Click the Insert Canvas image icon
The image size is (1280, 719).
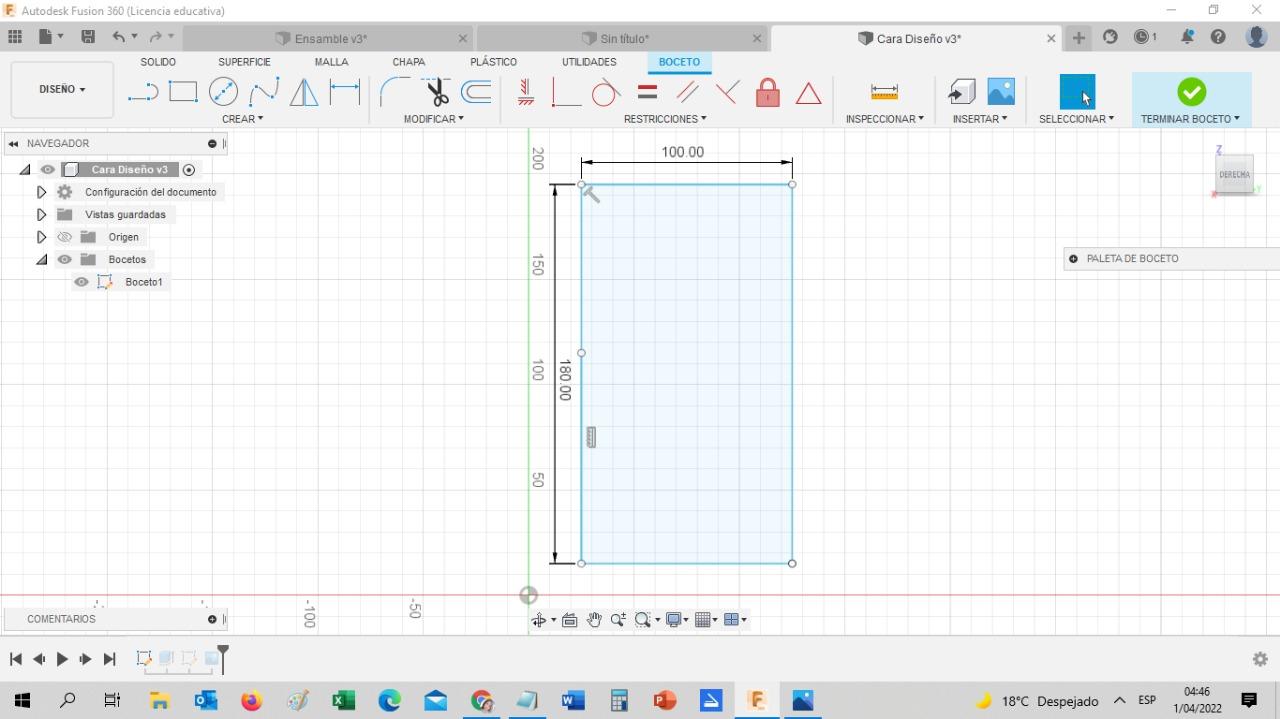pos(1001,92)
